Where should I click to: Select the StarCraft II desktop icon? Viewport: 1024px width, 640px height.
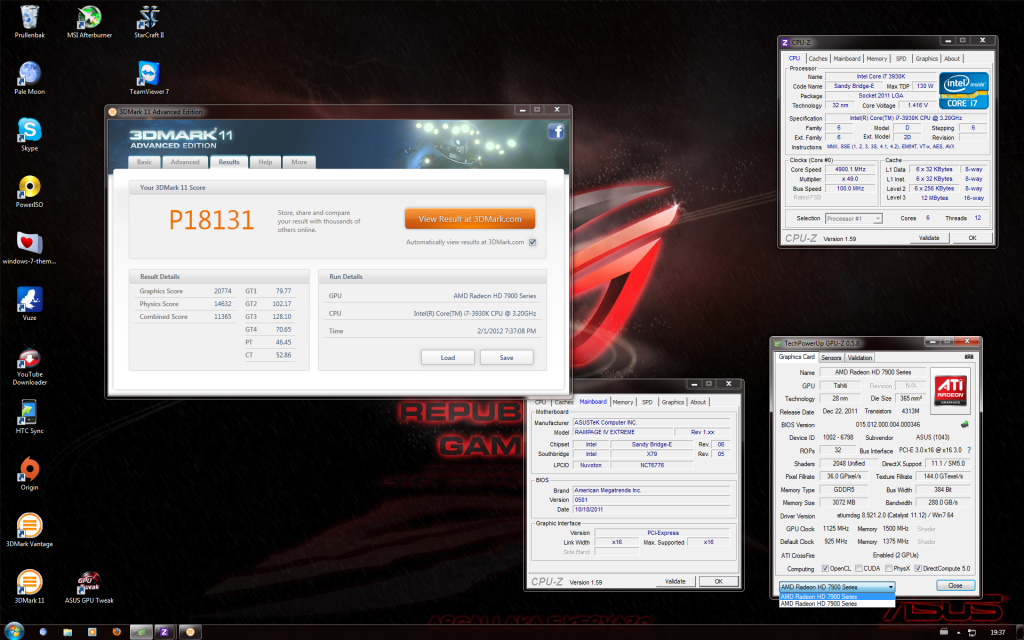click(x=149, y=21)
